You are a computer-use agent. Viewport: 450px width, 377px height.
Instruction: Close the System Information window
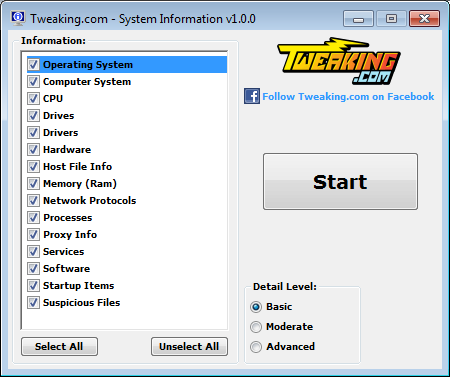[424, 18]
